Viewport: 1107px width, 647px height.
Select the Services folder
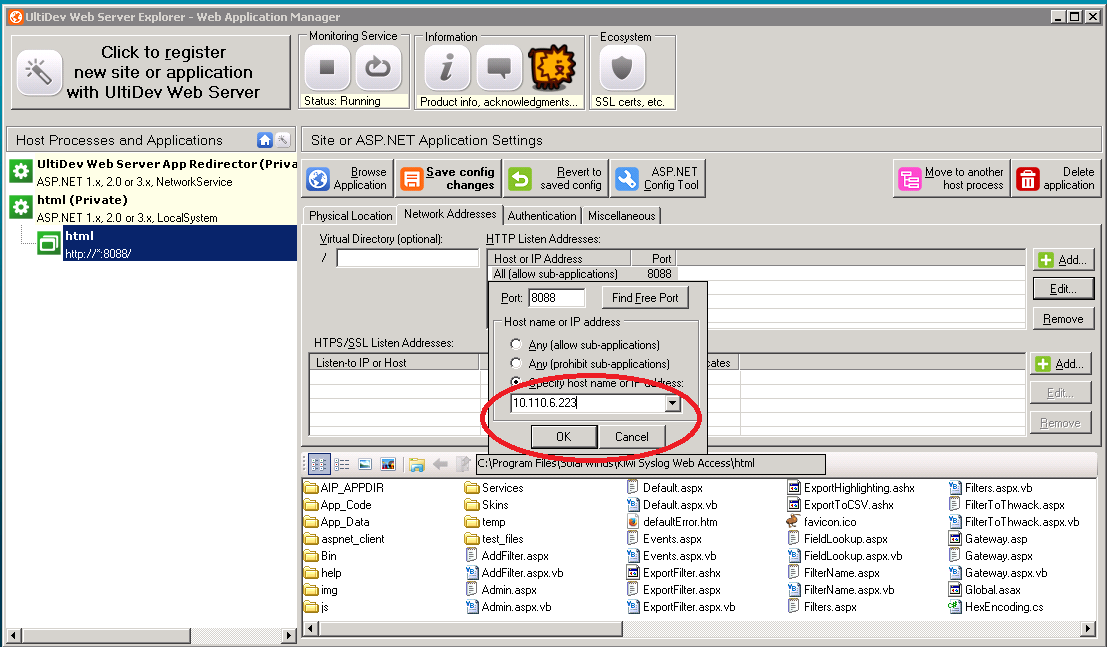click(494, 488)
